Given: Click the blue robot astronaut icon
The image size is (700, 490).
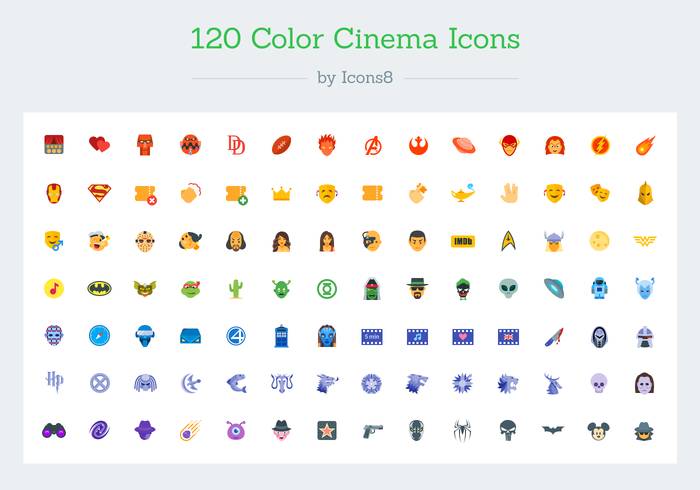Looking at the screenshot, I should click(x=599, y=288).
